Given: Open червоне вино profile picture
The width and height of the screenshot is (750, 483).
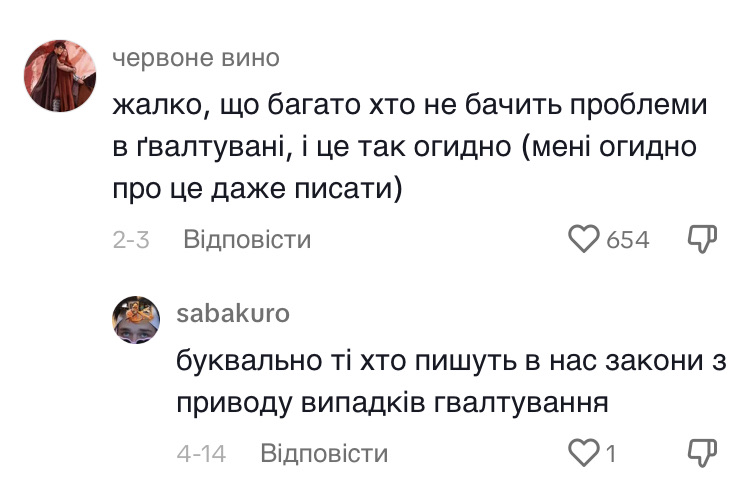Looking at the screenshot, I should coord(58,75).
